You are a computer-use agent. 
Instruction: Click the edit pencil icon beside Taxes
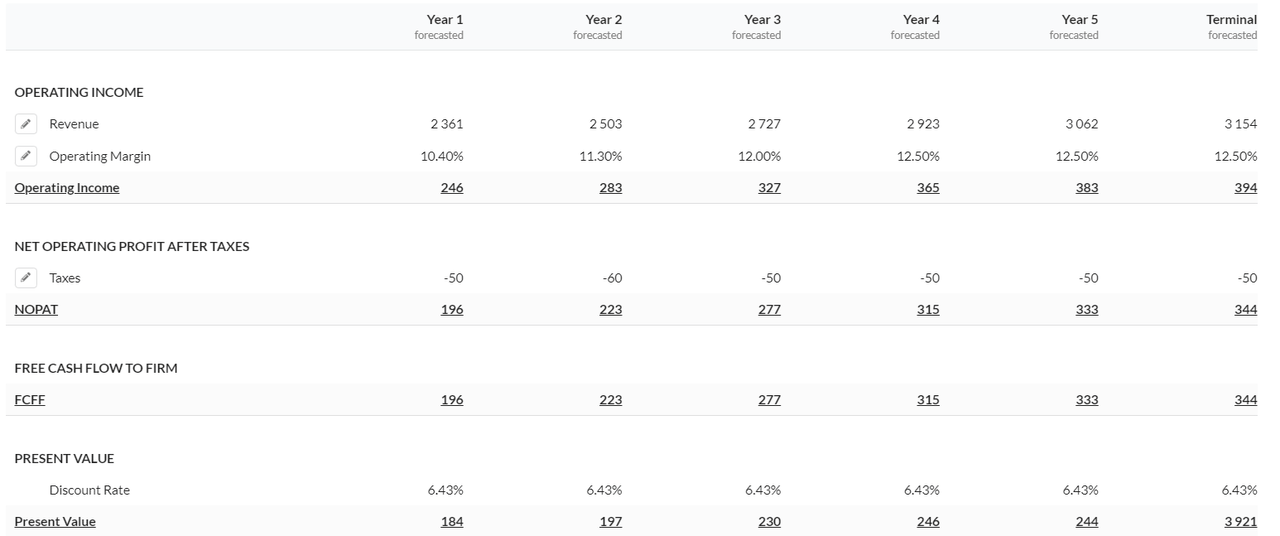(x=26, y=278)
